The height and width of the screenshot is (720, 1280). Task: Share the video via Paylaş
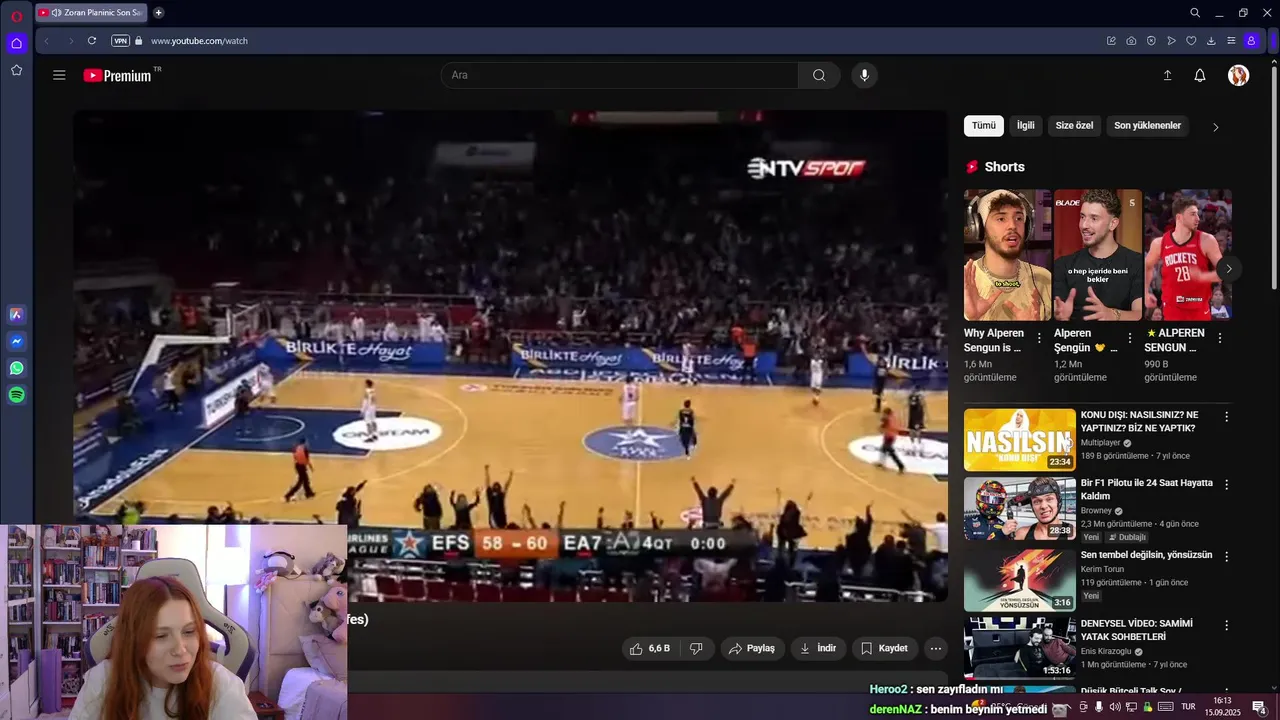[752, 648]
